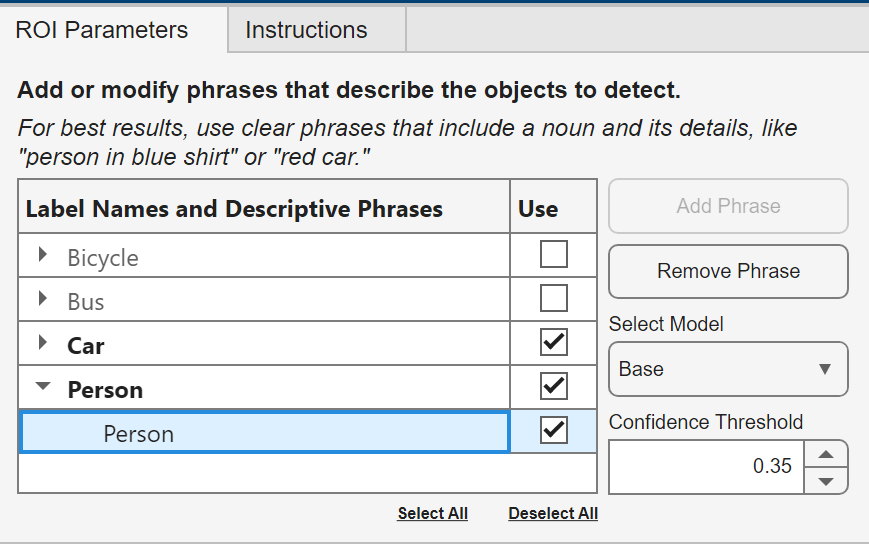Click the Deselect All link
Viewport: 869px width, 544px height.
pyautogui.click(x=553, y=514)
